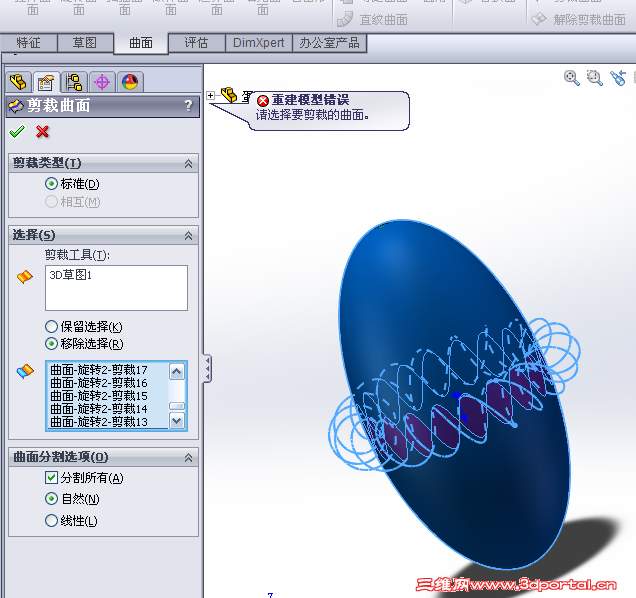The image size is (636, 598).
Task: Collapse the 剪裁类型(T) section
Action: [188, 163]
